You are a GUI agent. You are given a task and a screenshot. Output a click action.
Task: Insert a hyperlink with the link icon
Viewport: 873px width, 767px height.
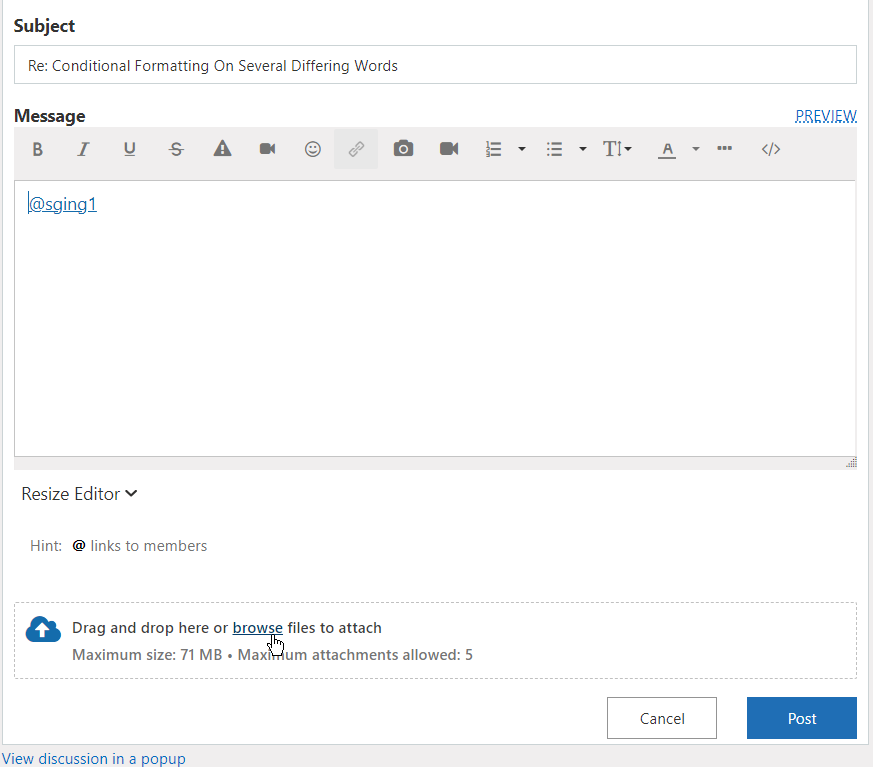356,149
